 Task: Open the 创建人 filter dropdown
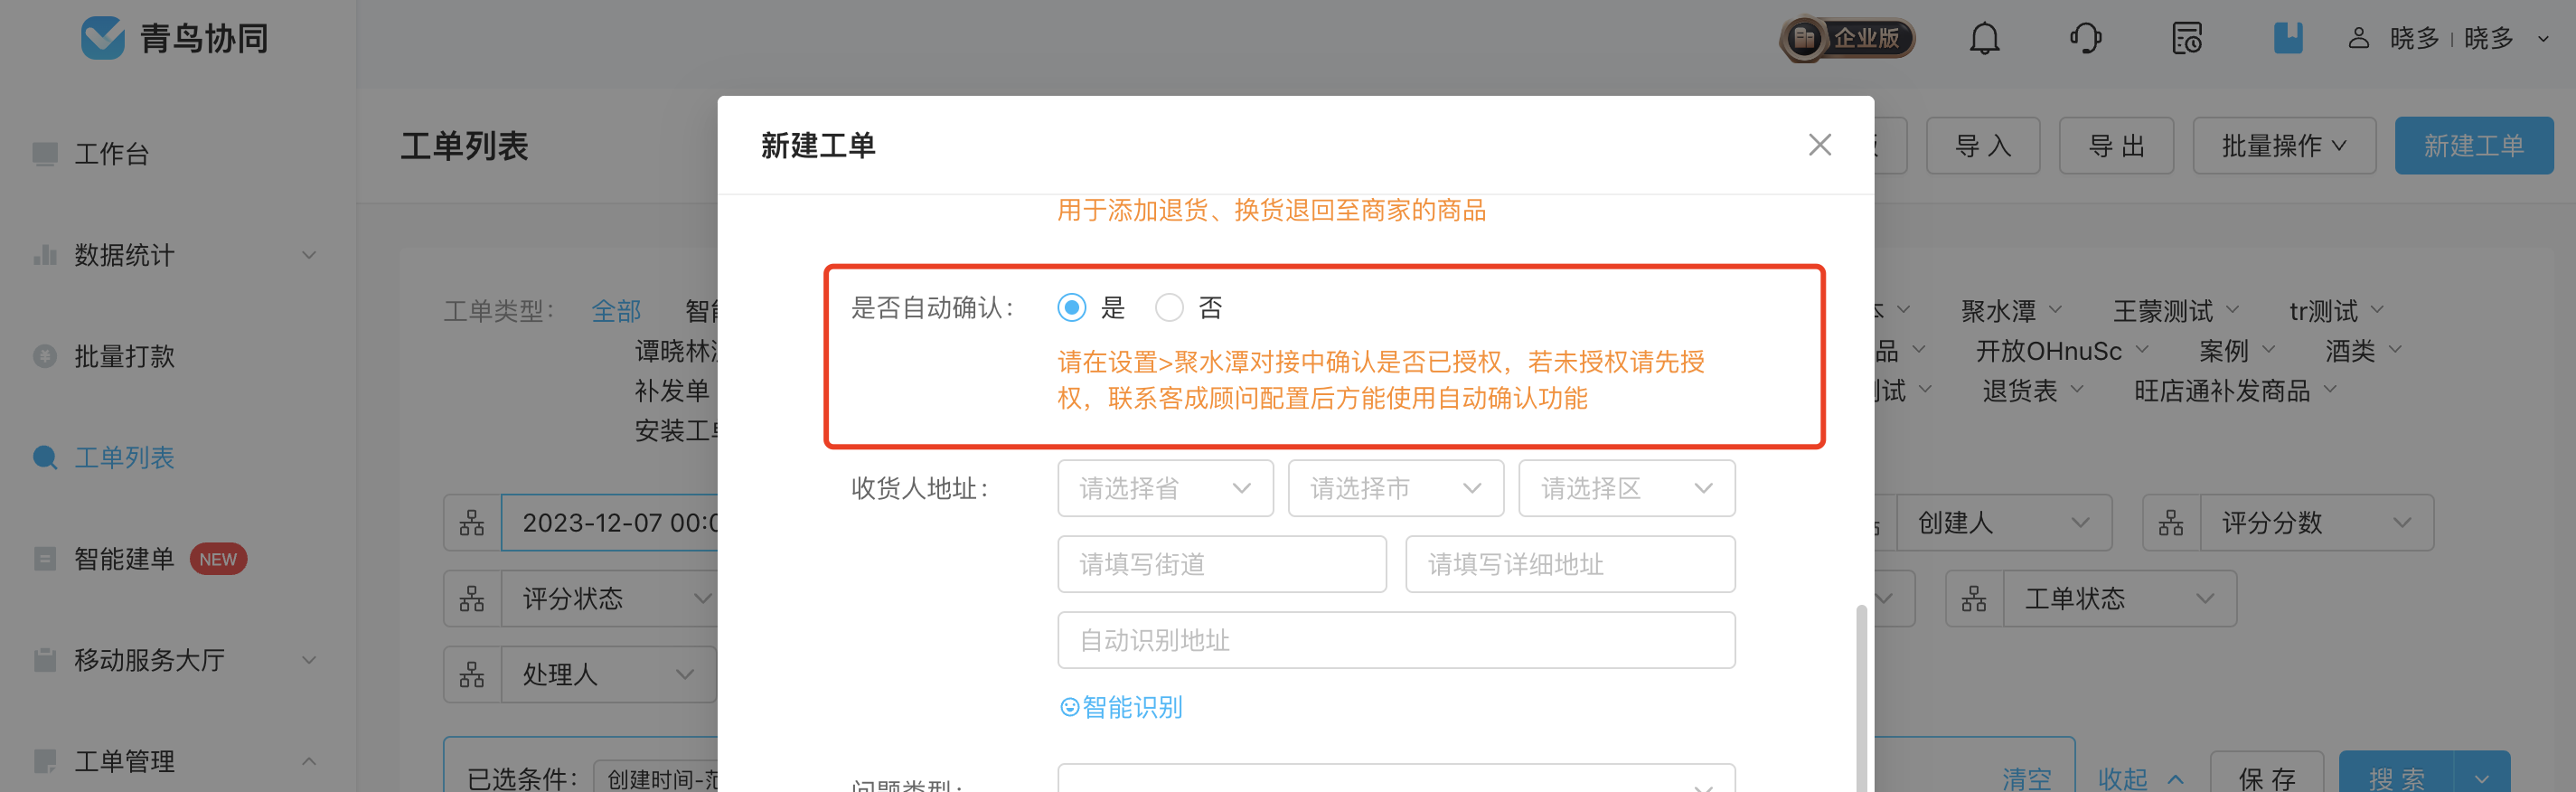pos(2003,522)
